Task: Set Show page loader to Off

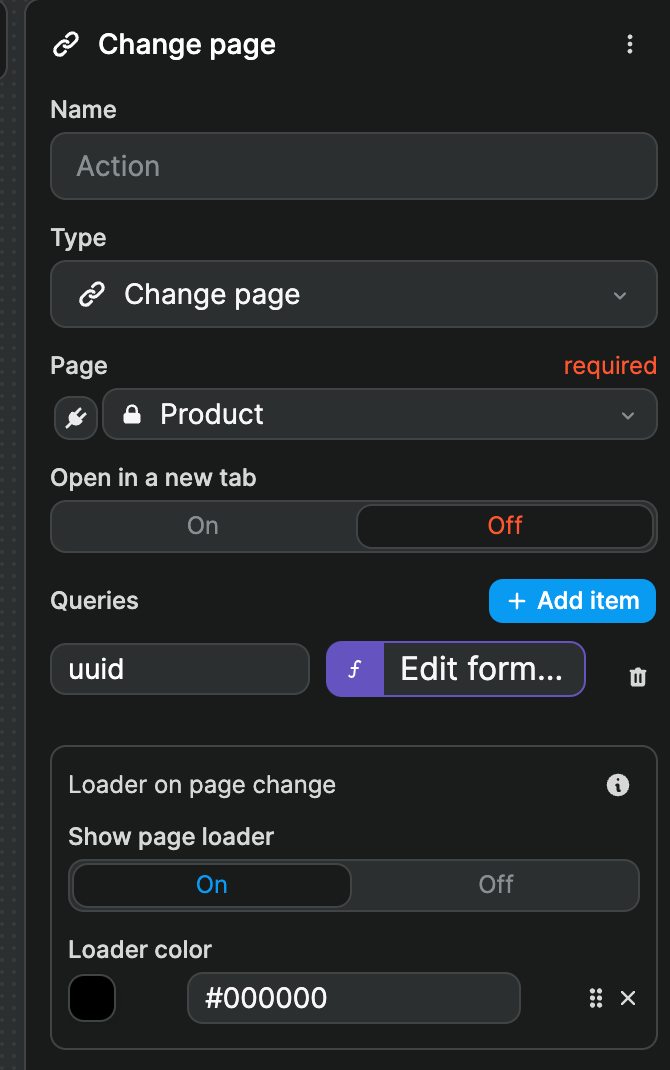Action: pyautogui.click(x=496, y=885)
